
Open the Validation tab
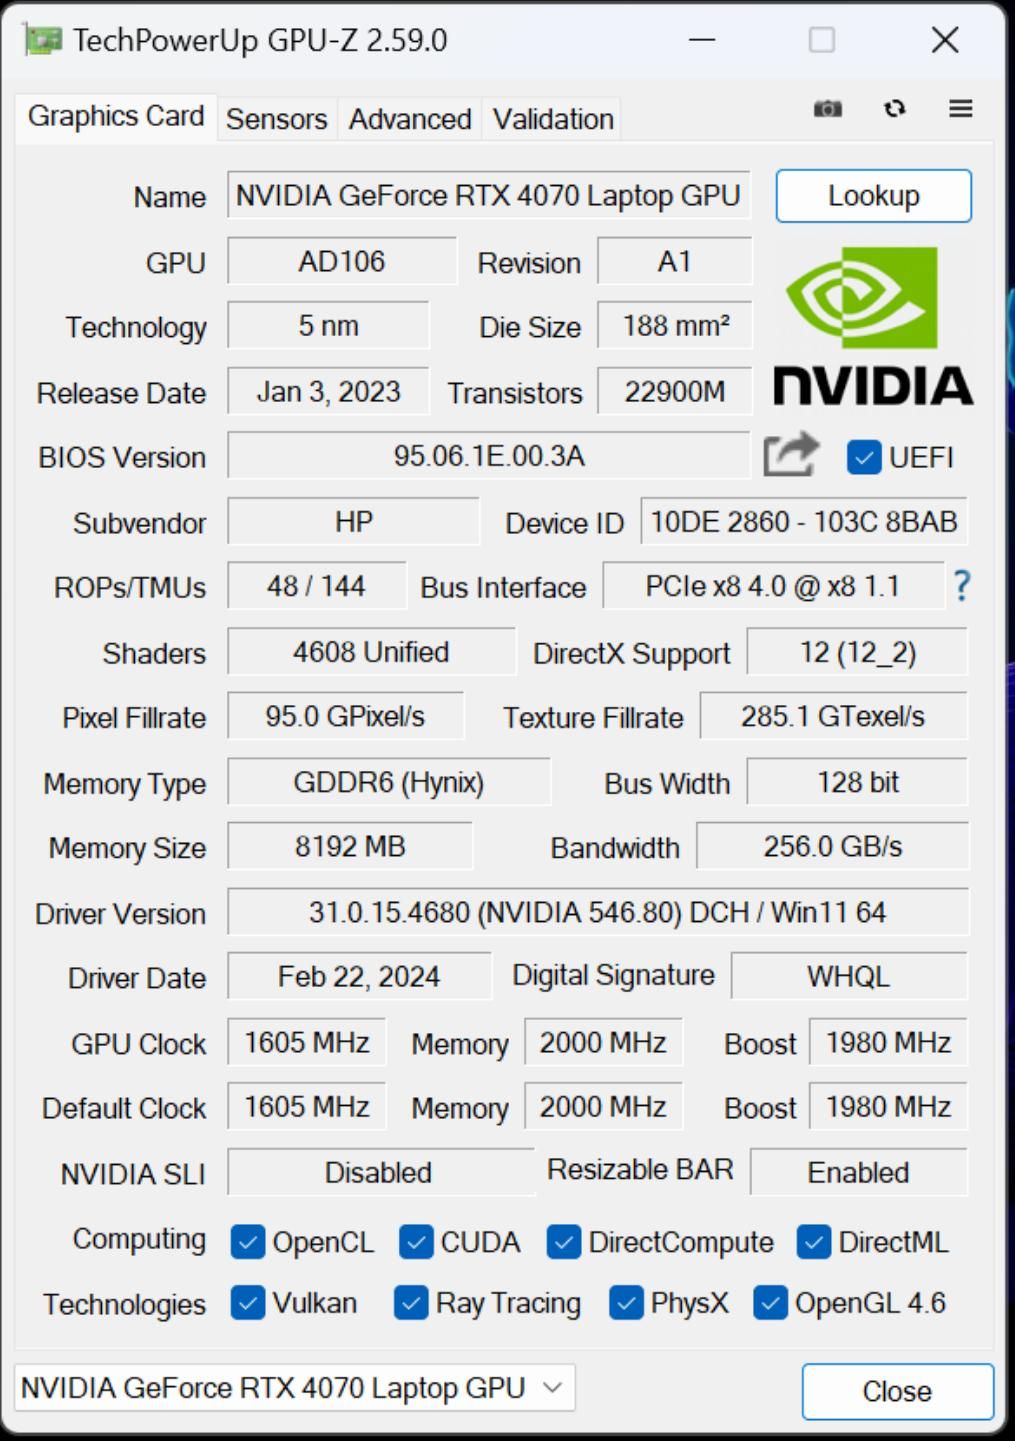click(553, 119)
